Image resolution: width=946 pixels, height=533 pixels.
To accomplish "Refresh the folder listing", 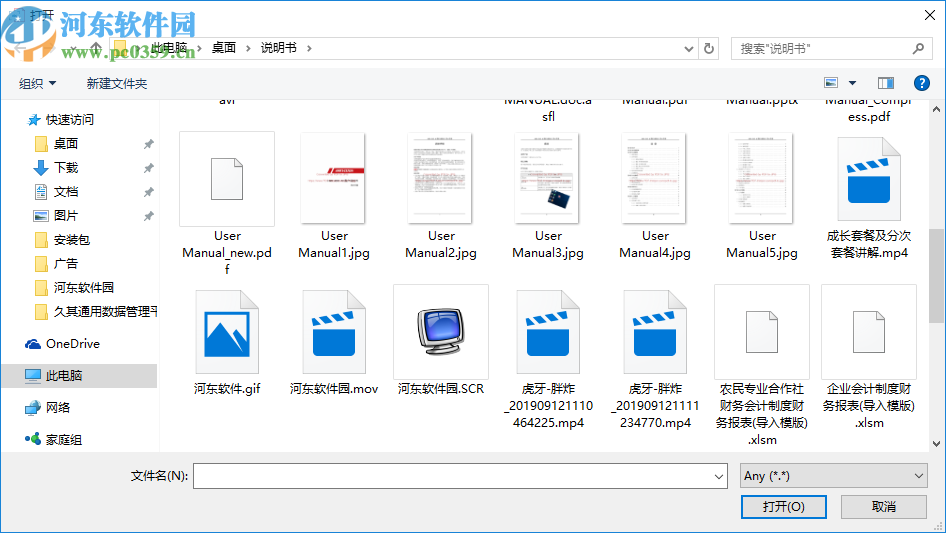I will click(x=709, y=48).
